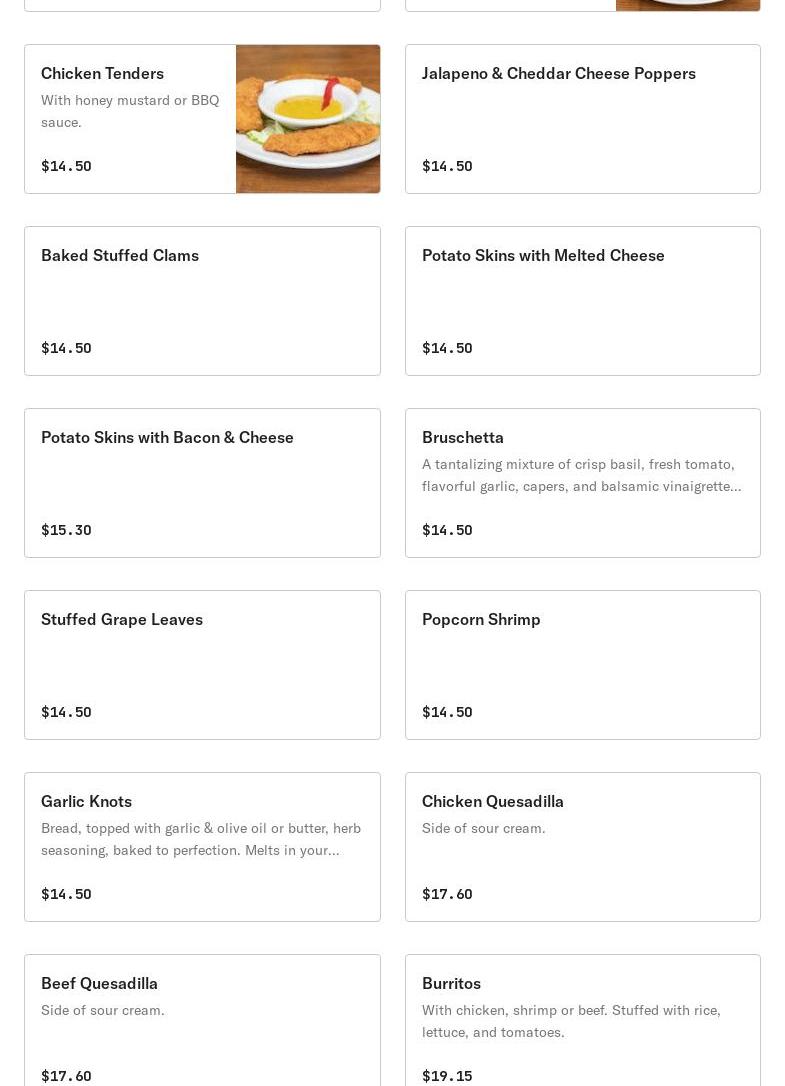Select the Chicken Tenders menu item
785x1086 pixels.
click(x=102, y=74)
